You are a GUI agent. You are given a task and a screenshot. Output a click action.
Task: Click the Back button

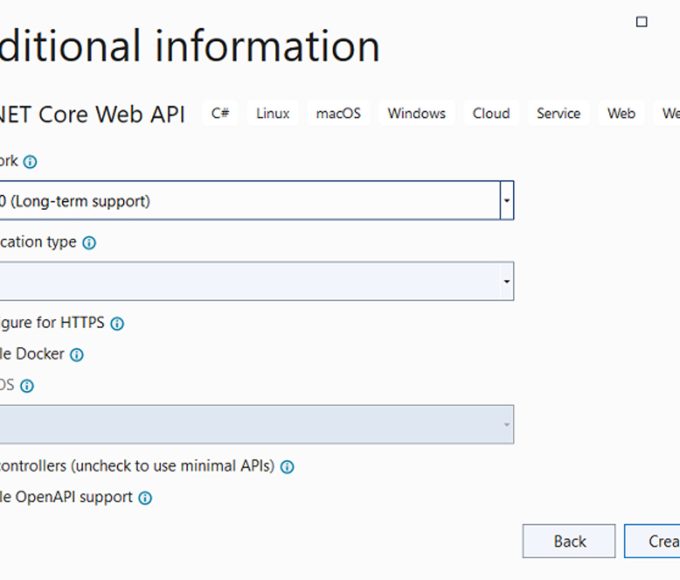(x=569, y=541)
